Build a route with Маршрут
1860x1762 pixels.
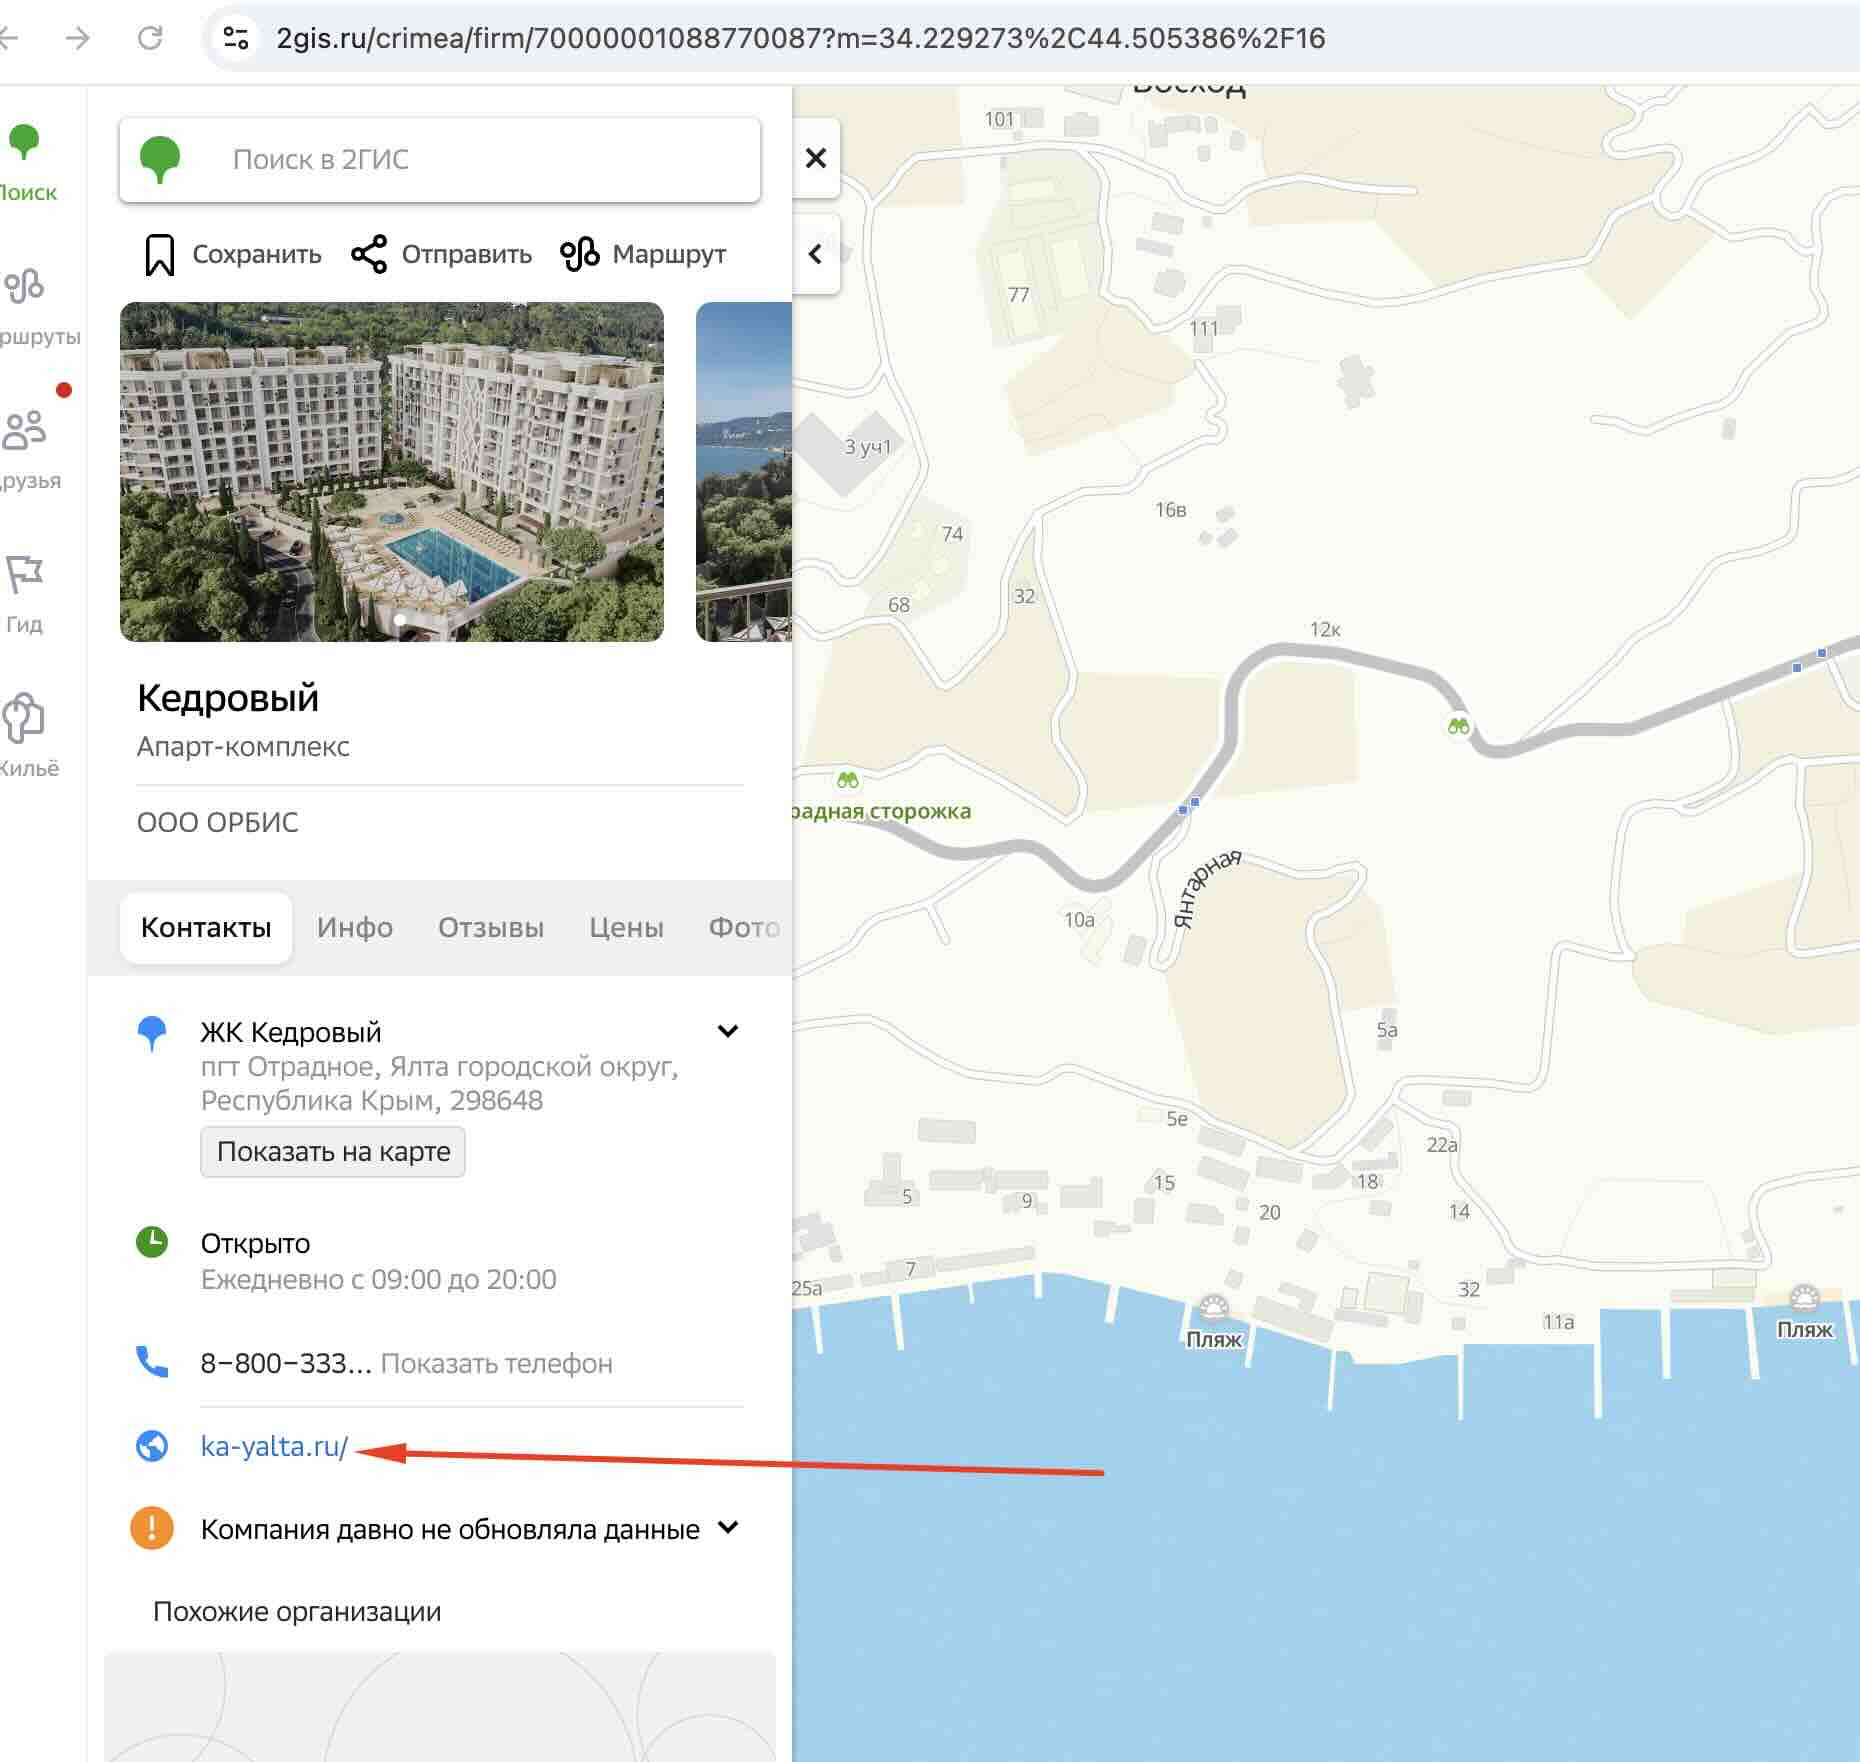[643, 254]
